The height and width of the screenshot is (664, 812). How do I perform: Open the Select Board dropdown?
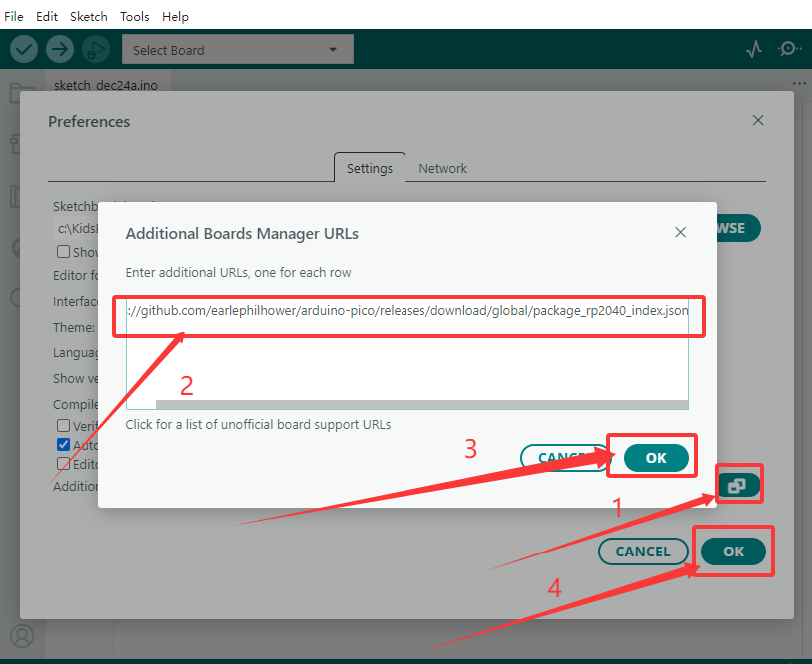(238, 50)
